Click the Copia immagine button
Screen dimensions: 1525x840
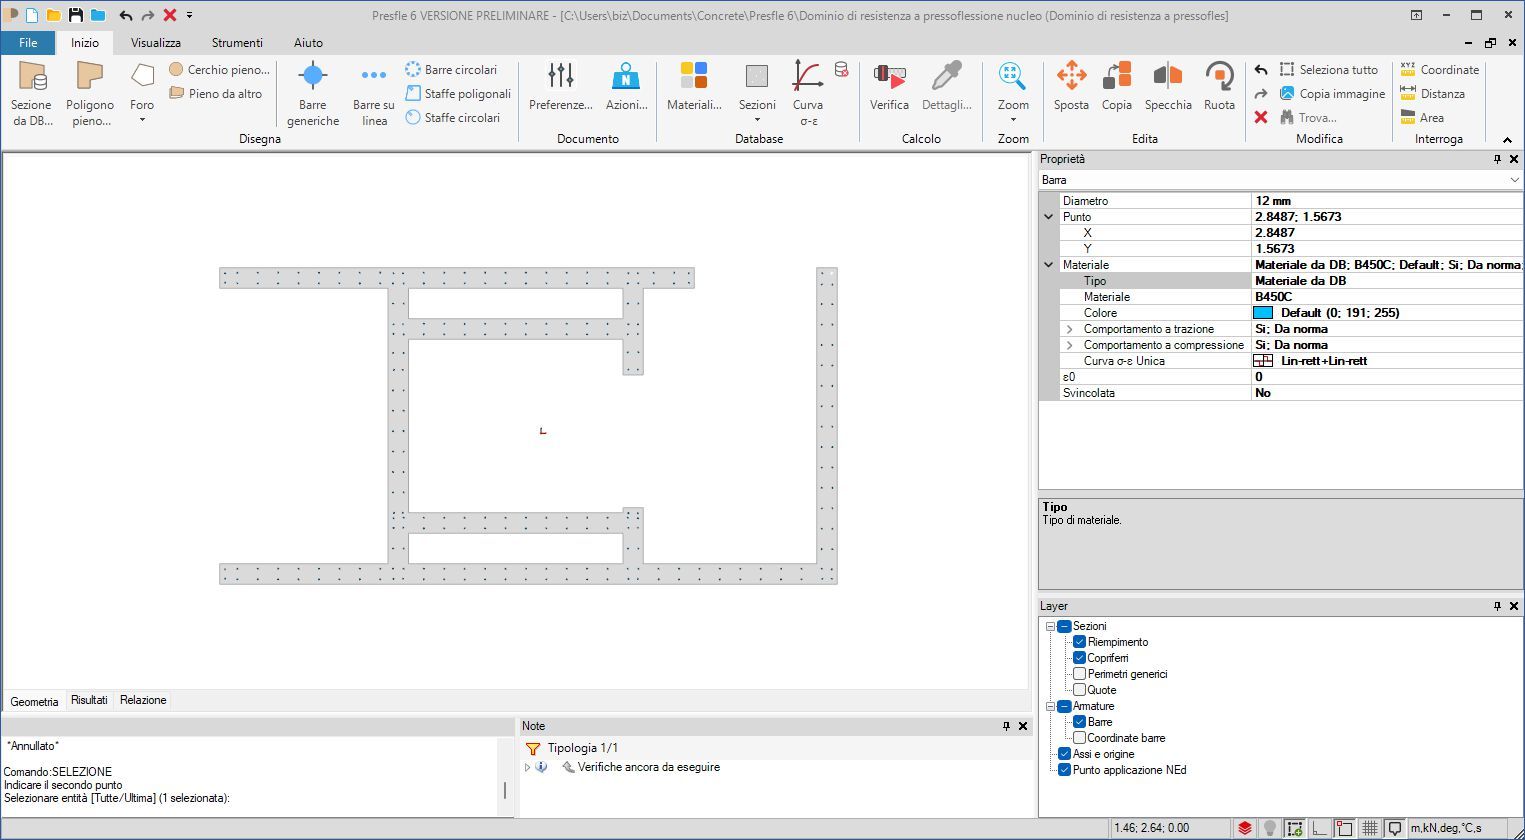[1332, 94]
